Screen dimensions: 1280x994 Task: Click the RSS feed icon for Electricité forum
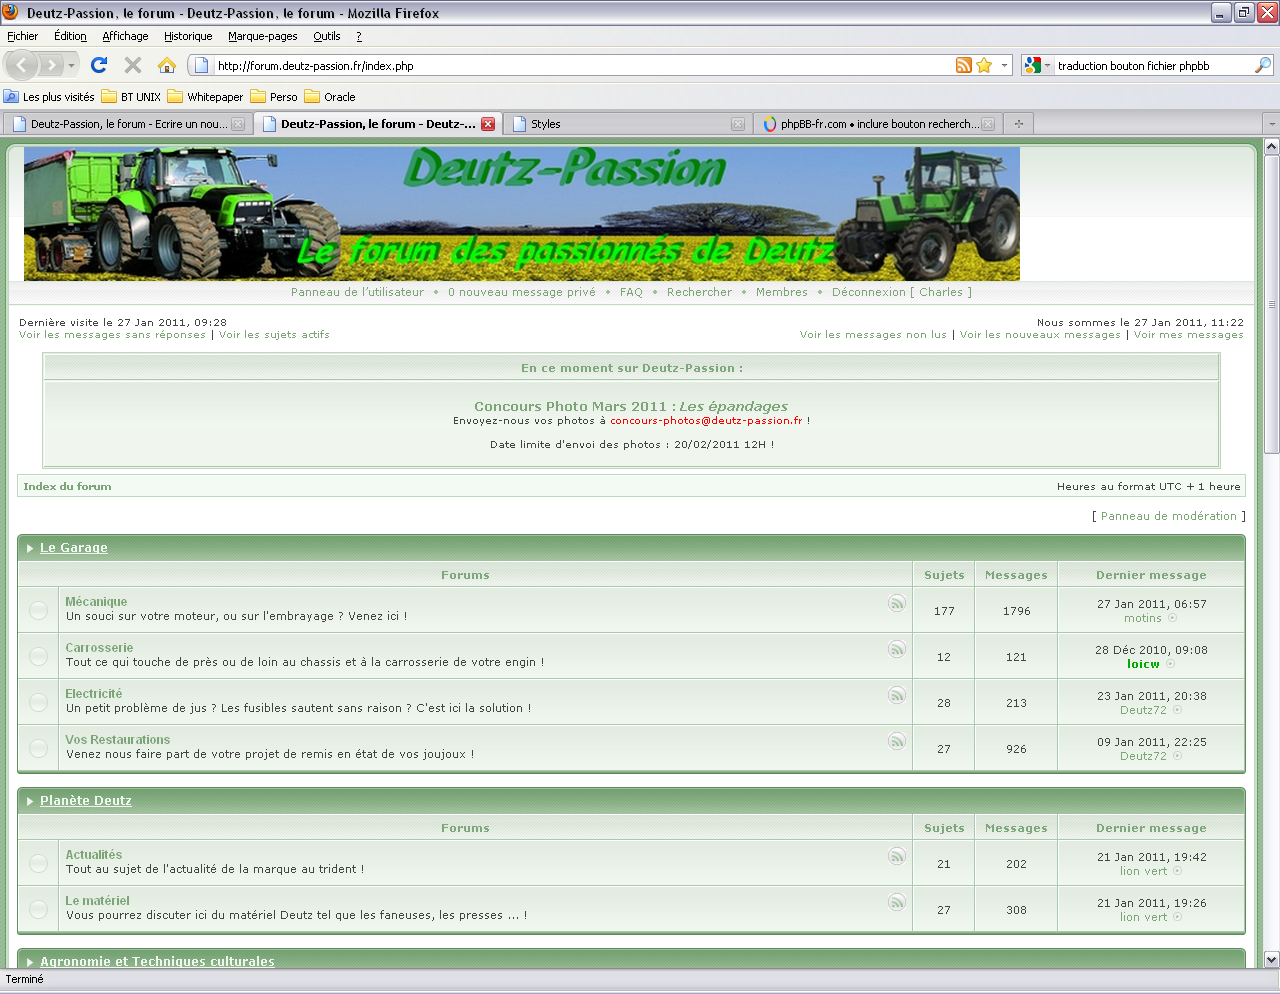(897, 695)
